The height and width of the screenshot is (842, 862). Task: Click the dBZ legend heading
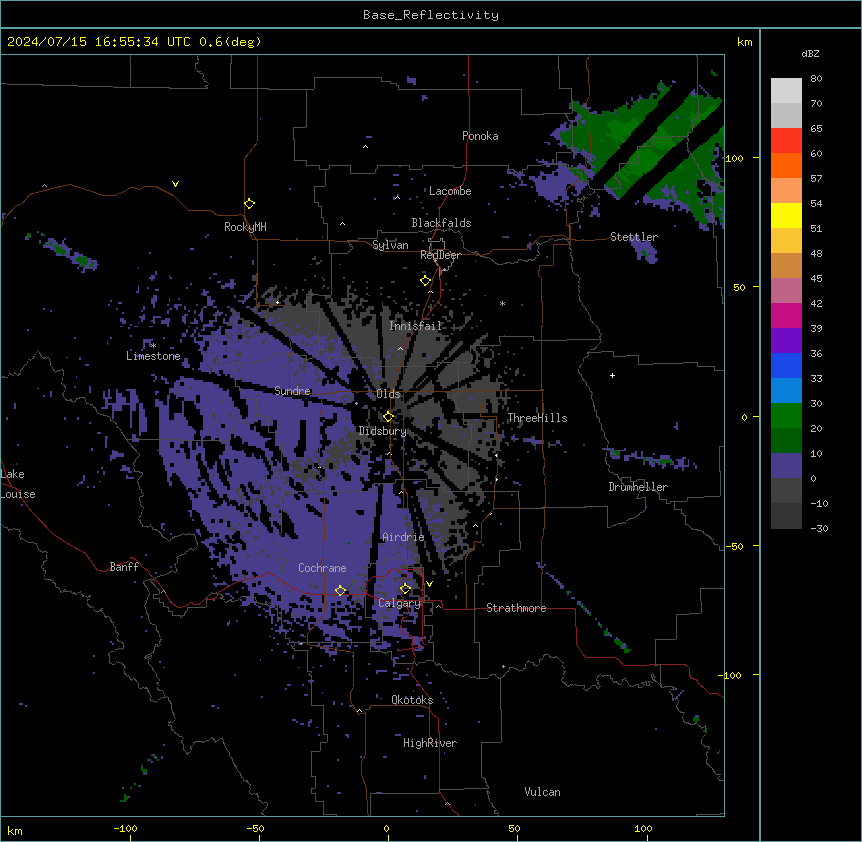pyautogui.click(x=810, y=53)
